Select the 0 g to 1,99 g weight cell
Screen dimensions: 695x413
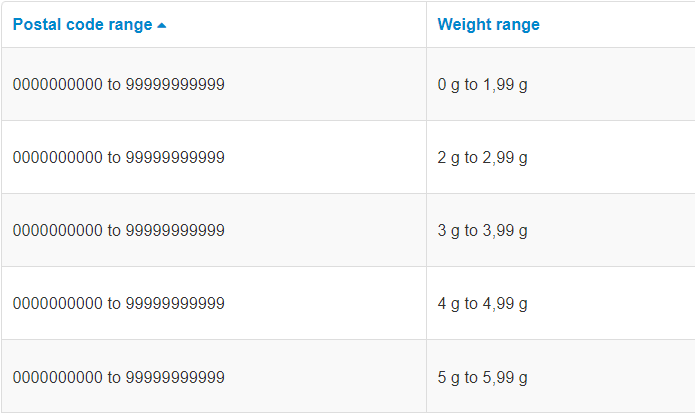point(482,85)
